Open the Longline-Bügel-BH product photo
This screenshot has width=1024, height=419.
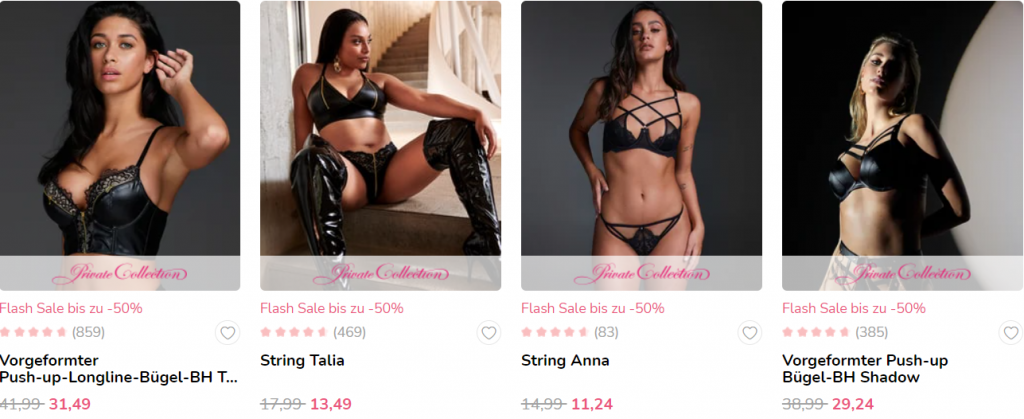tap(120, 146)
